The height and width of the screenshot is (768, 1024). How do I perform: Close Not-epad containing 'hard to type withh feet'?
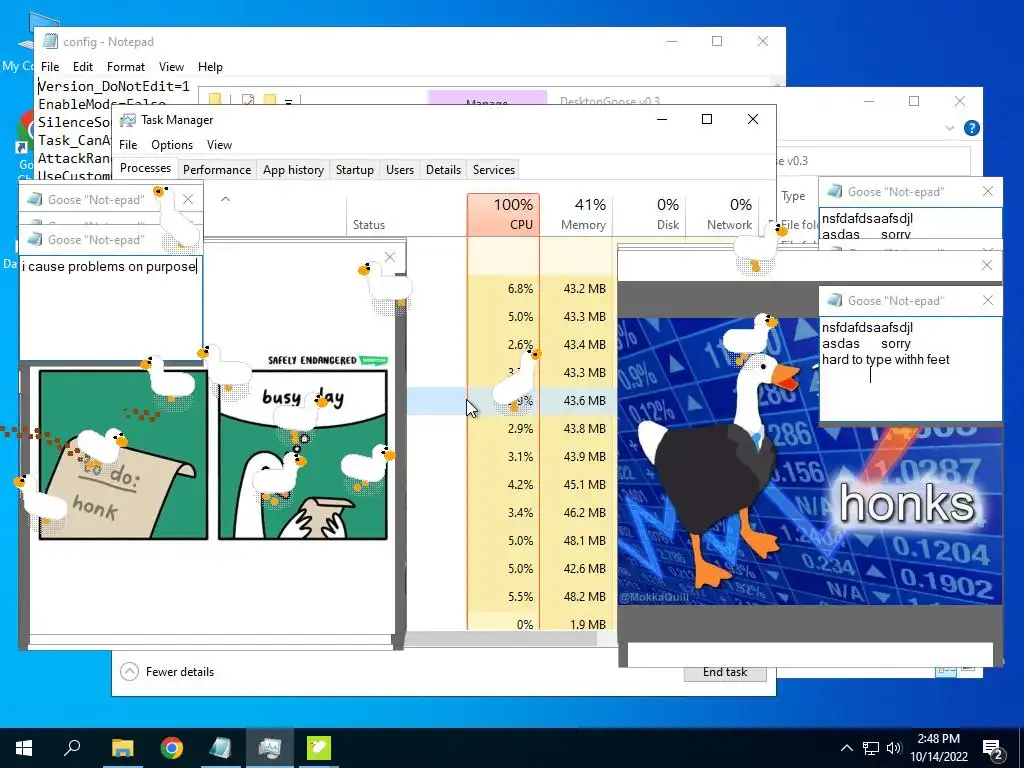pyautogui.click(x=988, y=300)
